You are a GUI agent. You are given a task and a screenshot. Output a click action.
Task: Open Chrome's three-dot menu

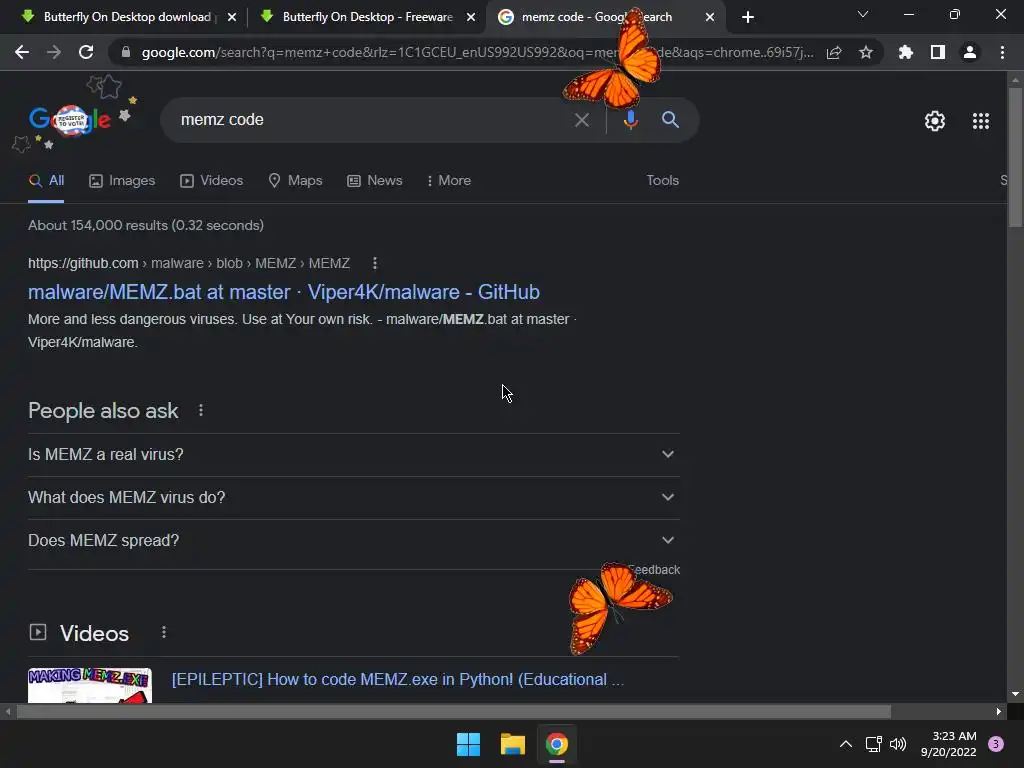click(1002, 52)
